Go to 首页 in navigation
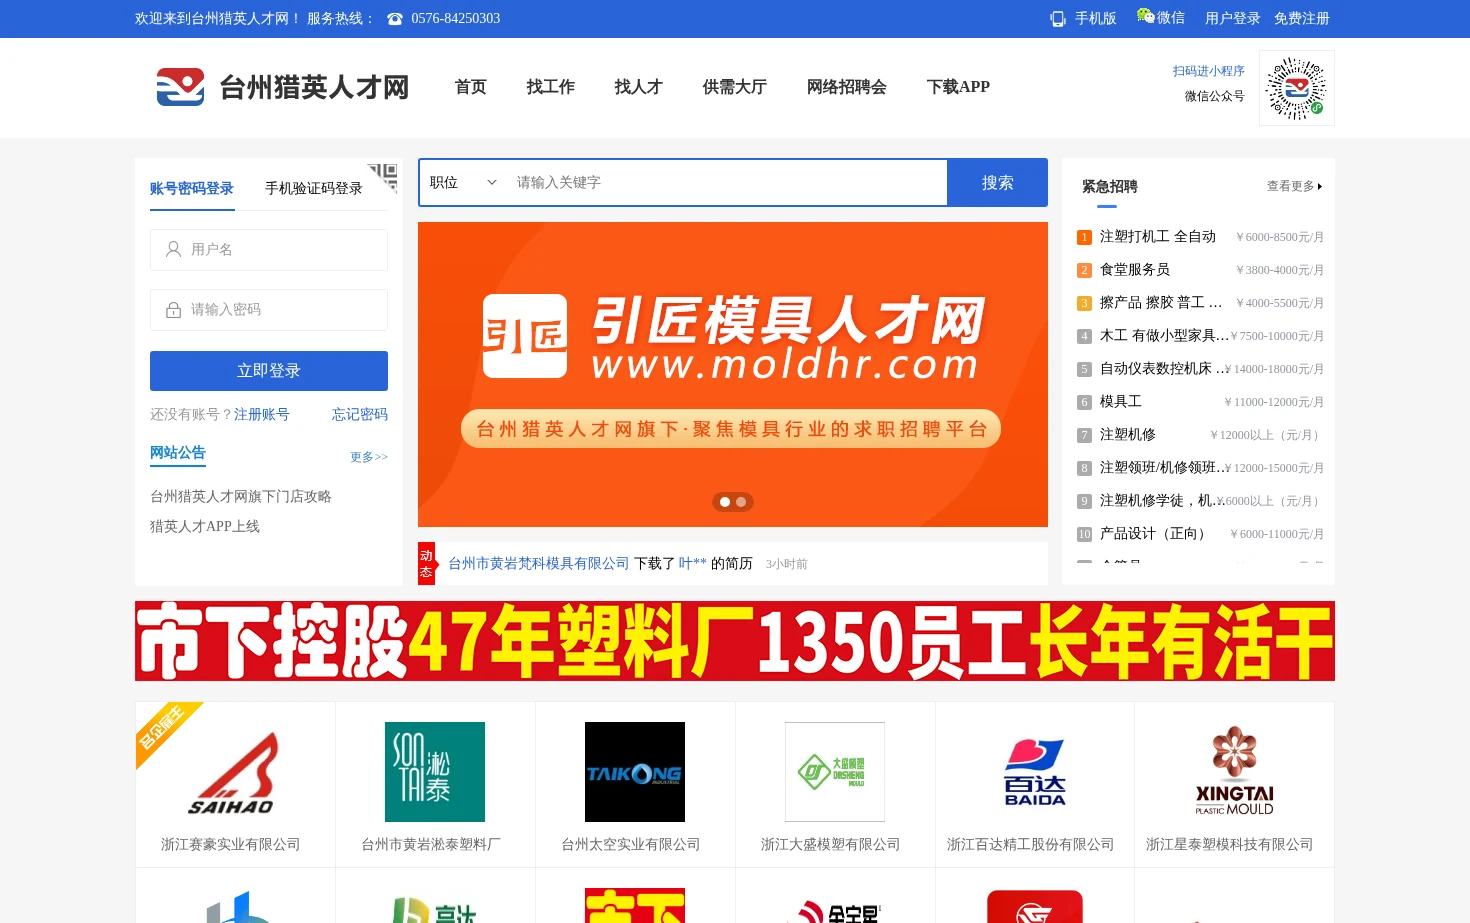 [x=471, y=87]
